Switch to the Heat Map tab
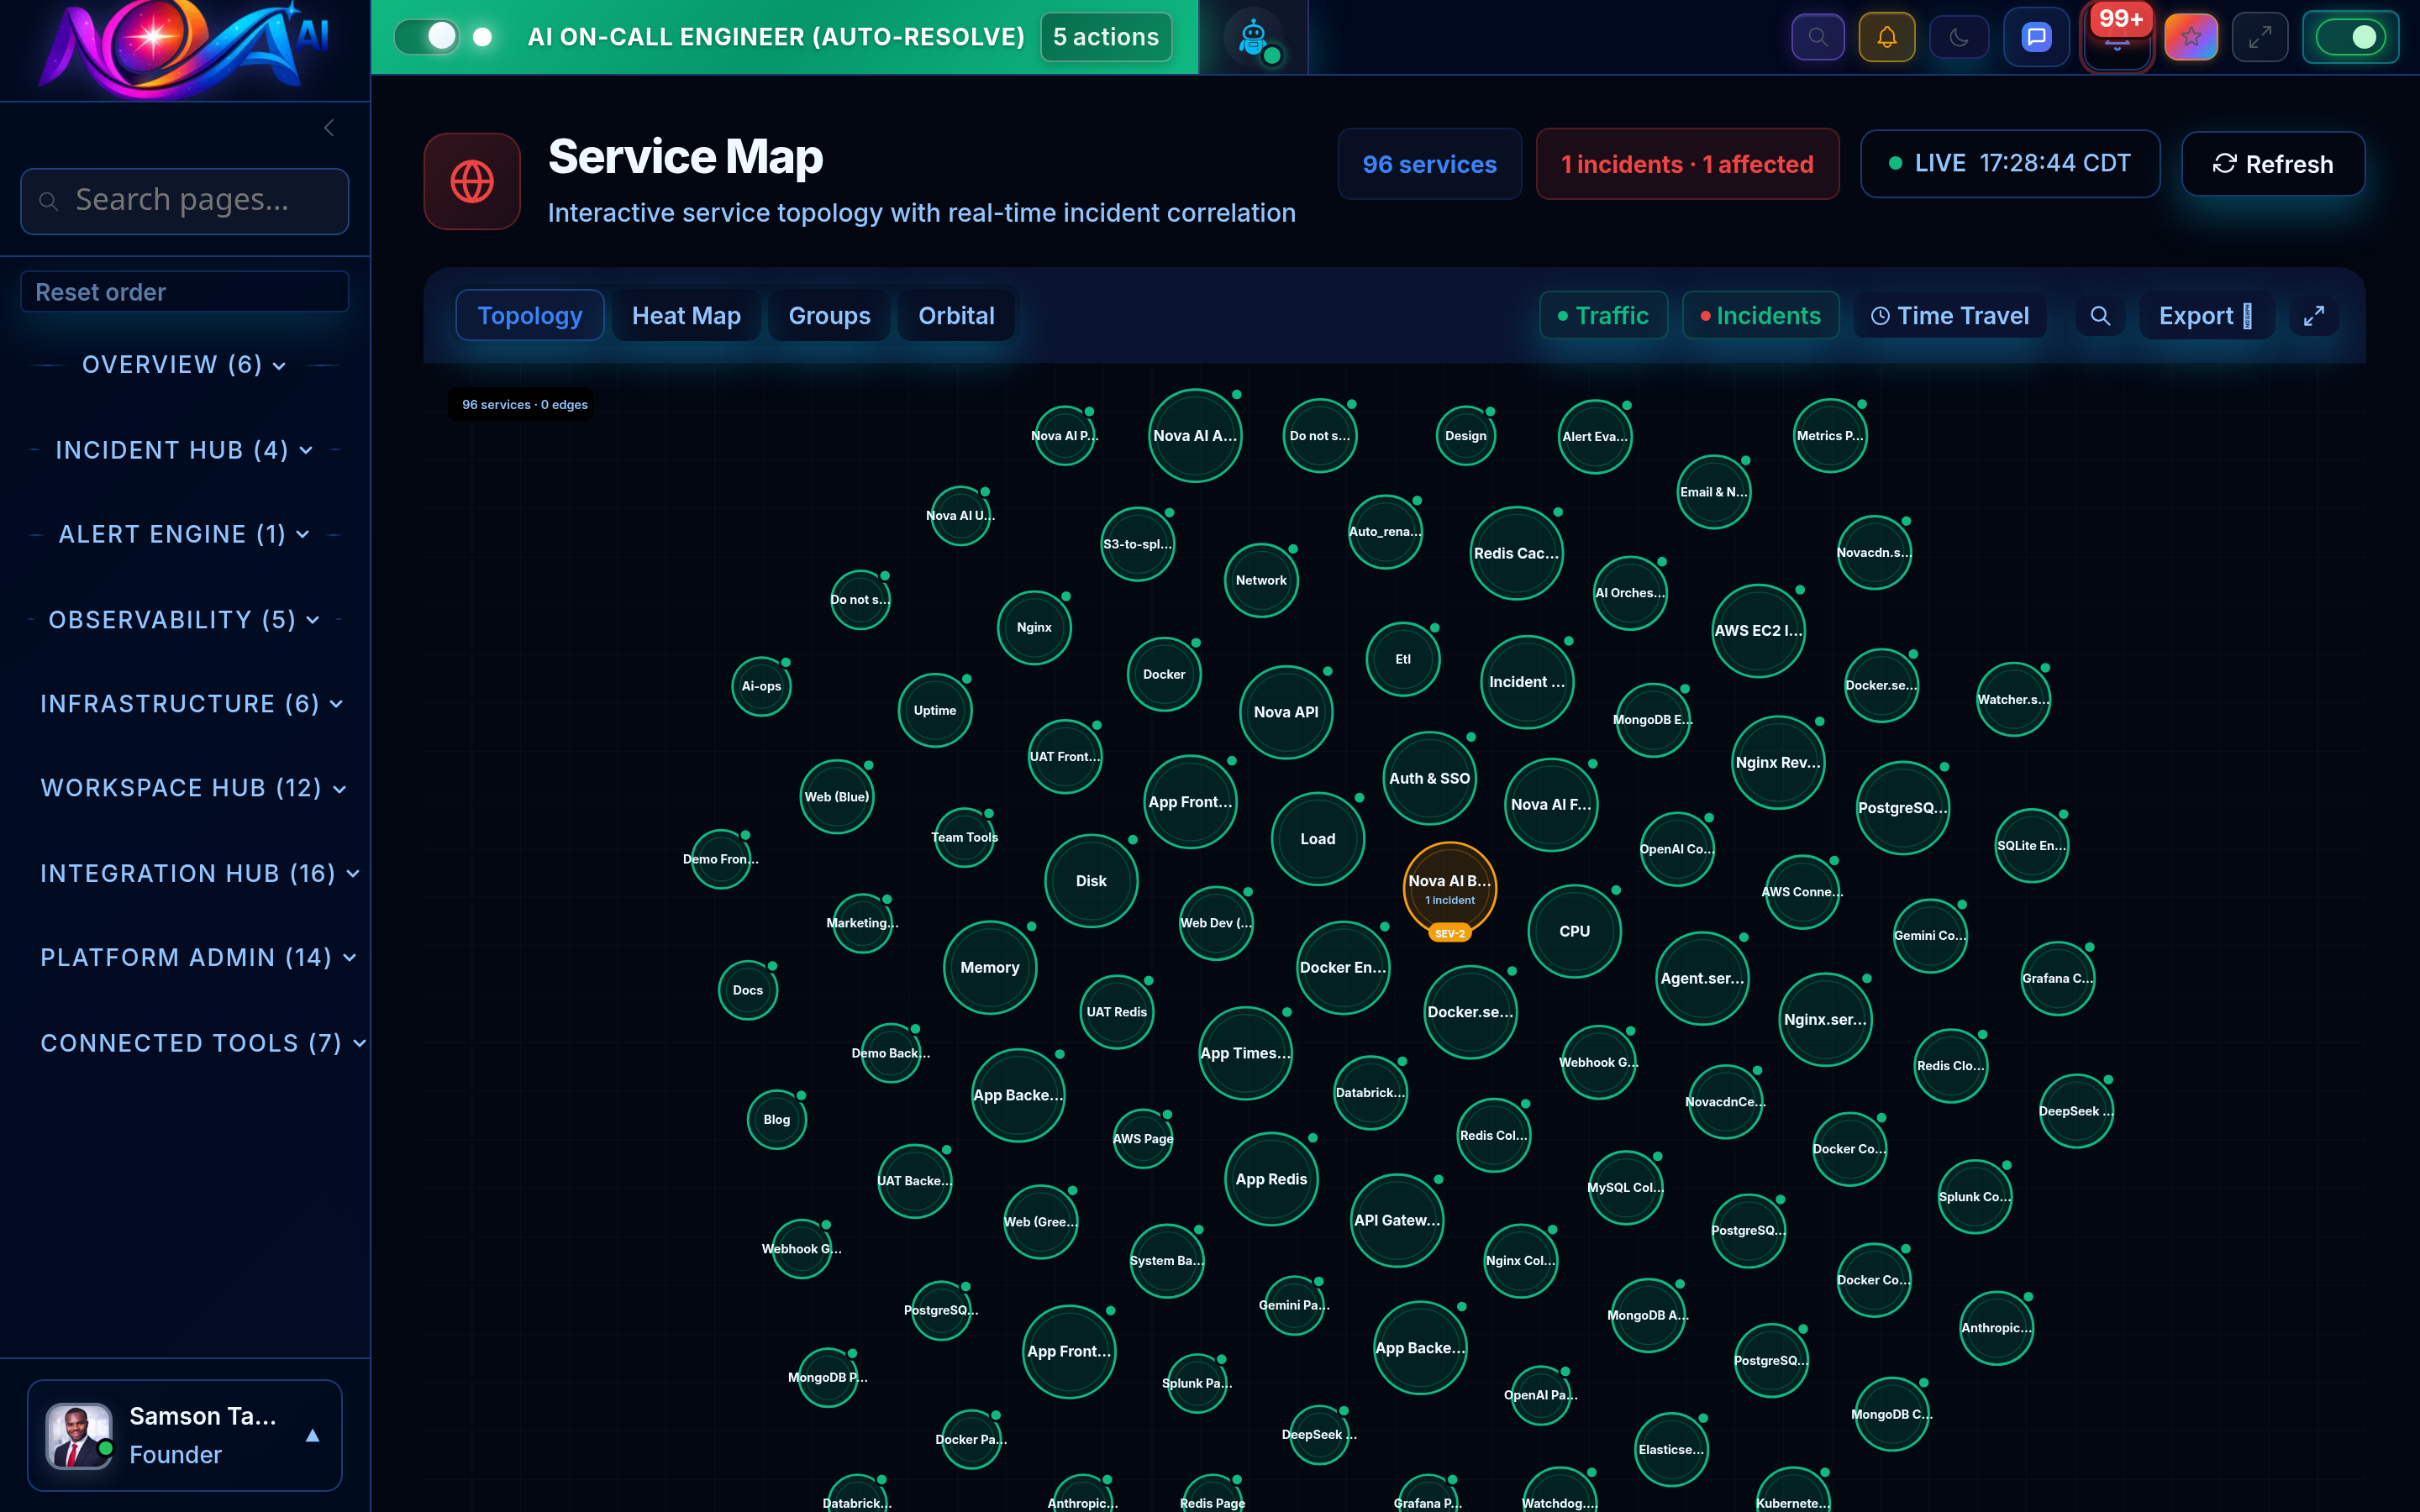2420x1512 pixels. [x=686, y=315]
